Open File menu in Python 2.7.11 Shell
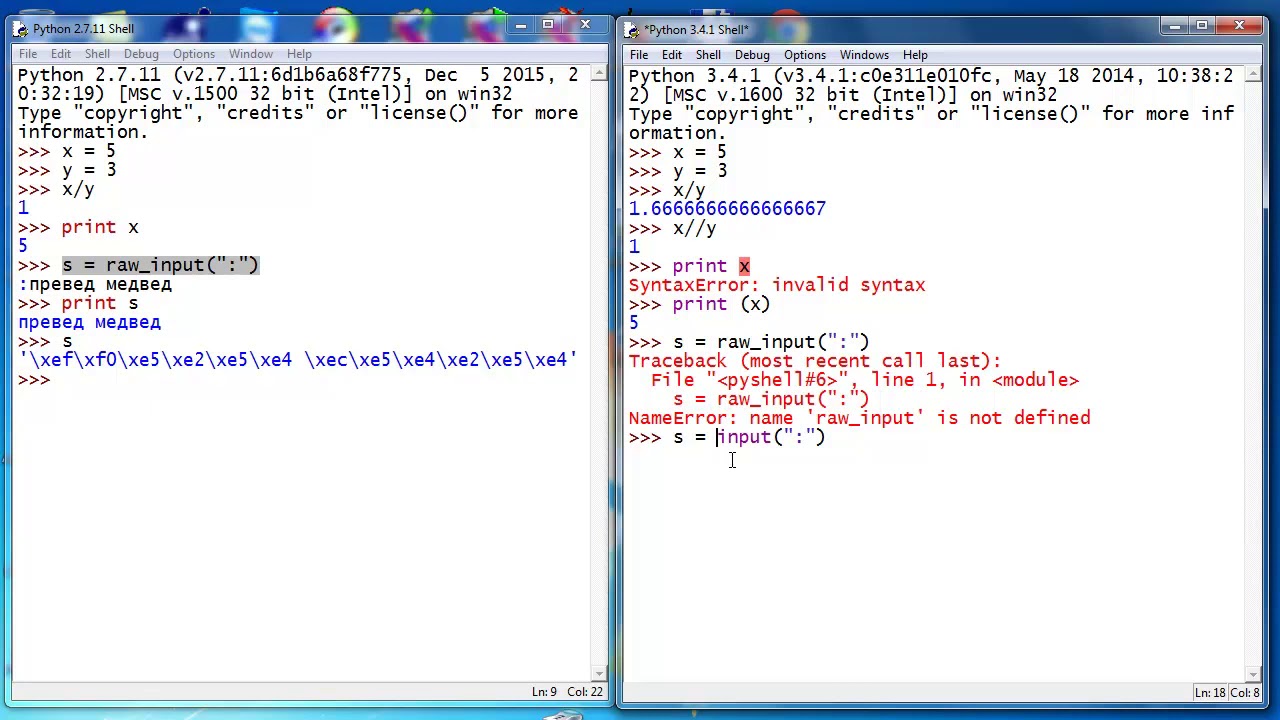Viewport: 1280px width, 720px height. coord(28,54)
